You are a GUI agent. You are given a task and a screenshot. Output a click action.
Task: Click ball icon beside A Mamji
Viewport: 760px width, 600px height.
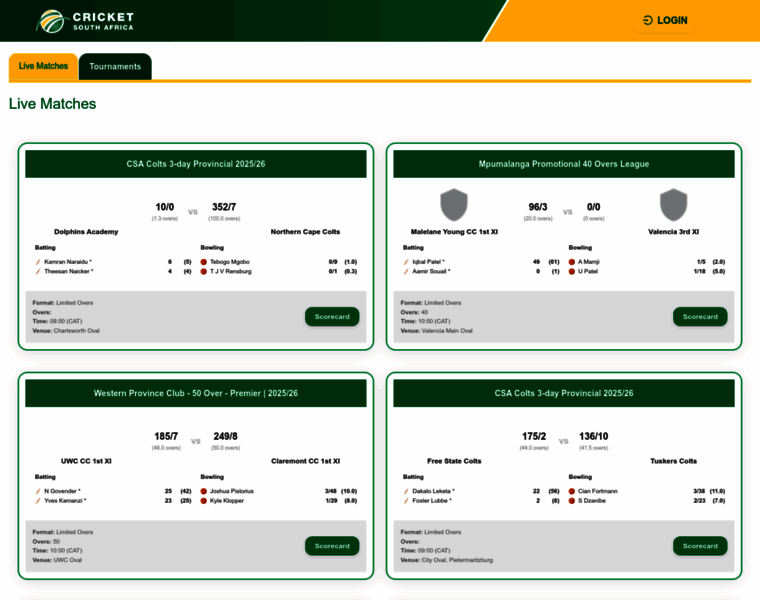point(571,262)
